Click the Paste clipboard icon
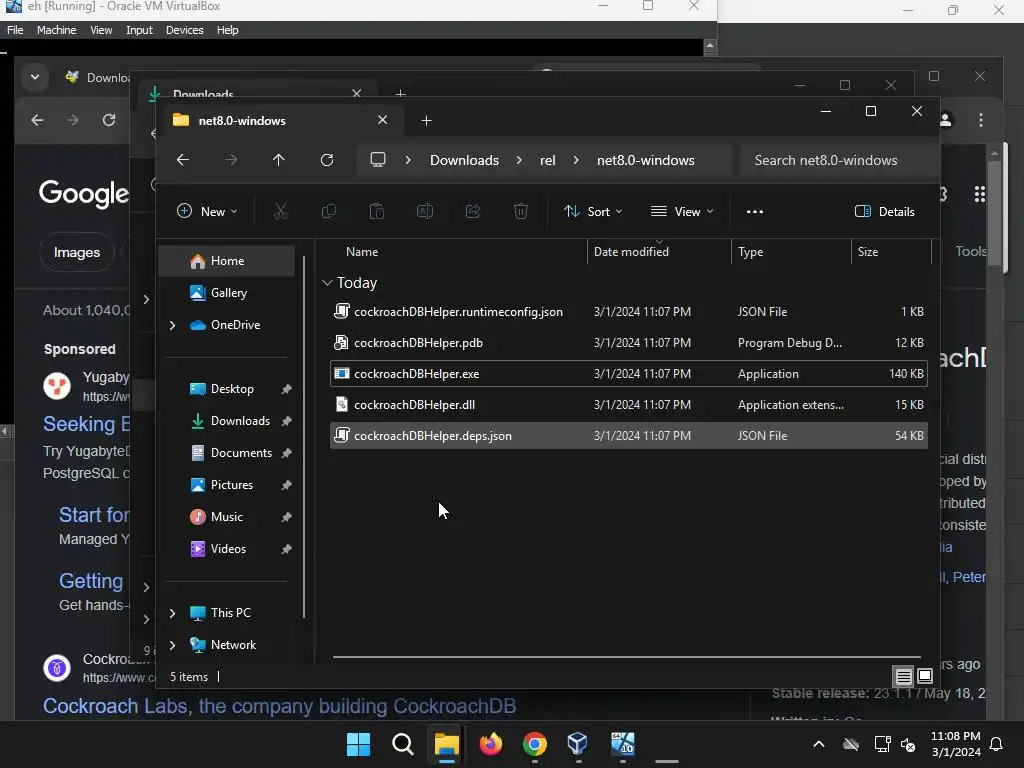 pyautogui.click(x=377, y=211)
